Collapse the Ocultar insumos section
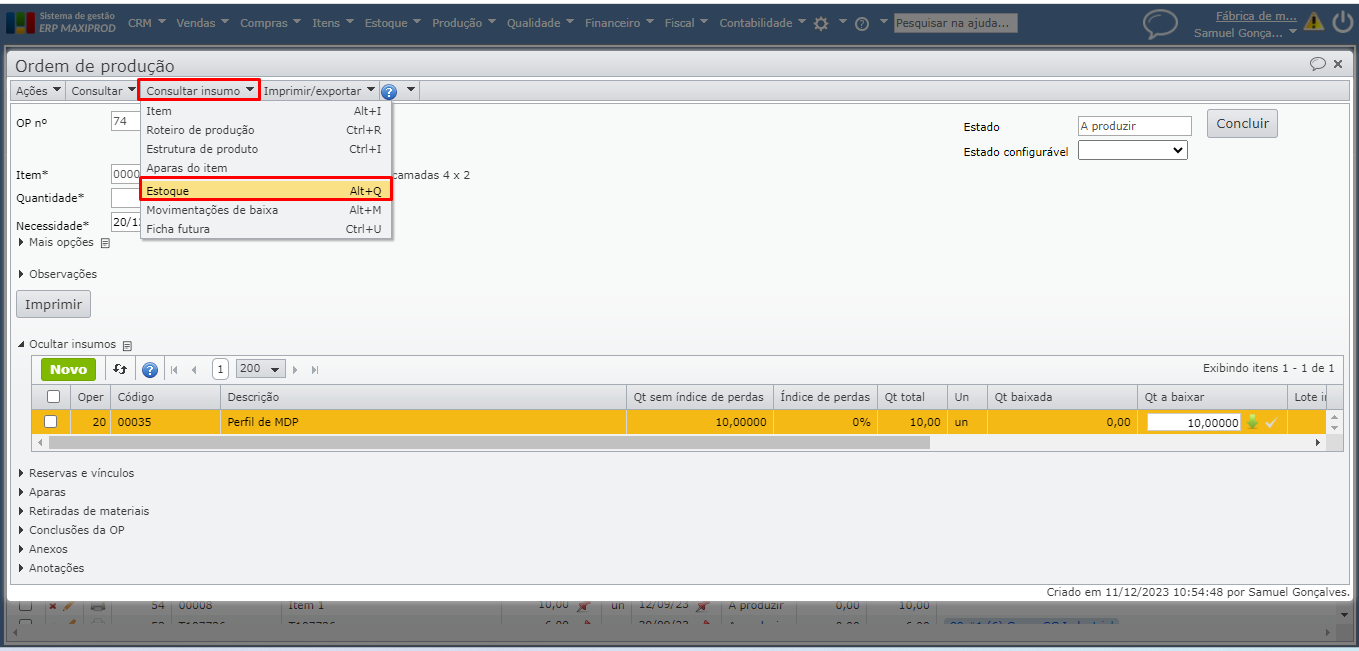This screenshot has width=1359, height=651. [x=66, y=344]
